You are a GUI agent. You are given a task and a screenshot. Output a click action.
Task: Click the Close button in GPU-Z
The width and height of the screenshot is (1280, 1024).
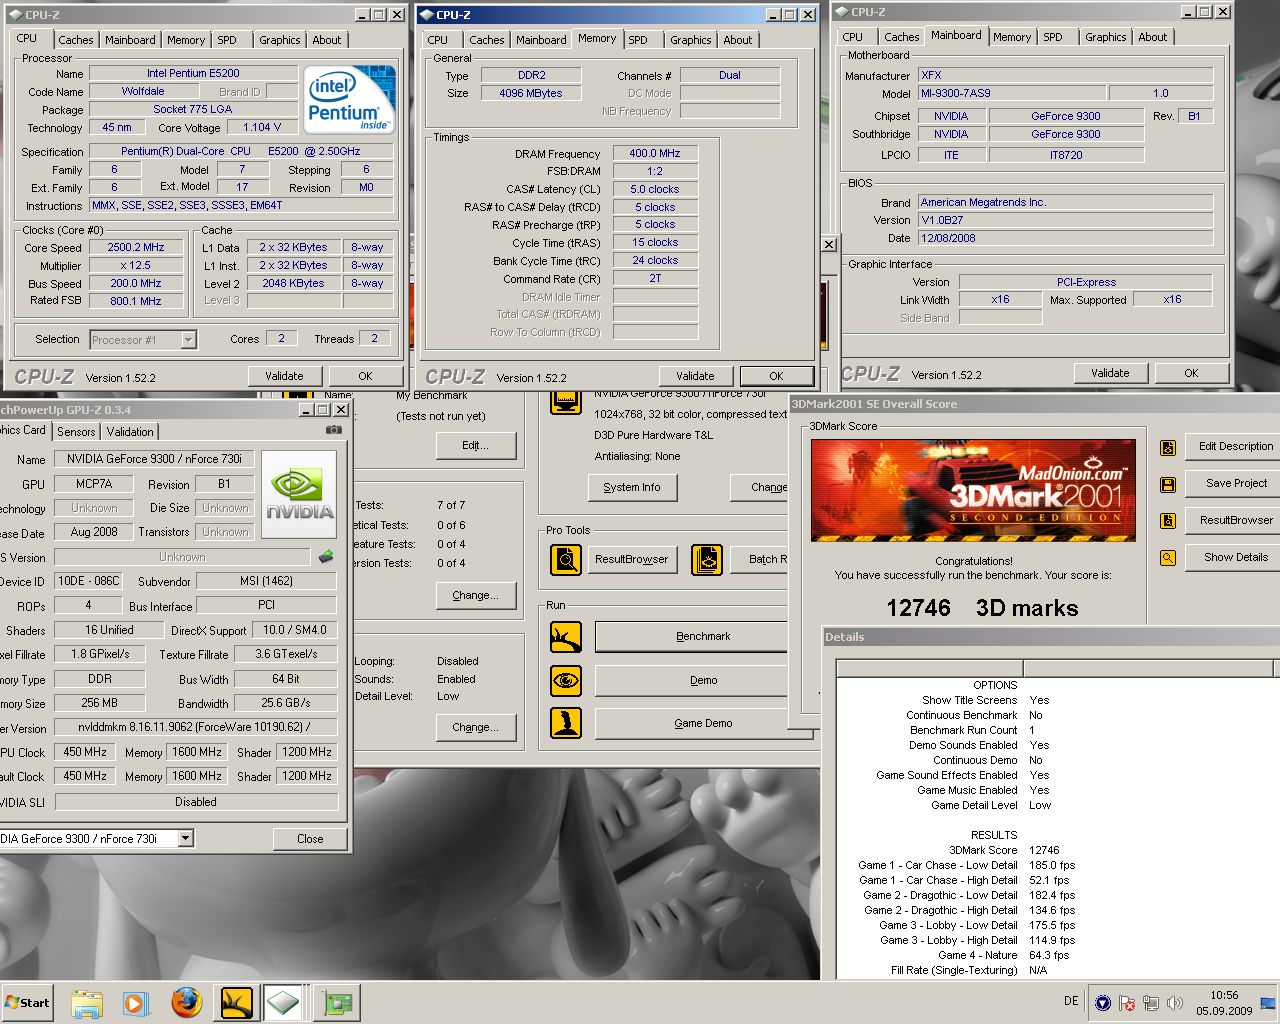(x=310, y=839)
